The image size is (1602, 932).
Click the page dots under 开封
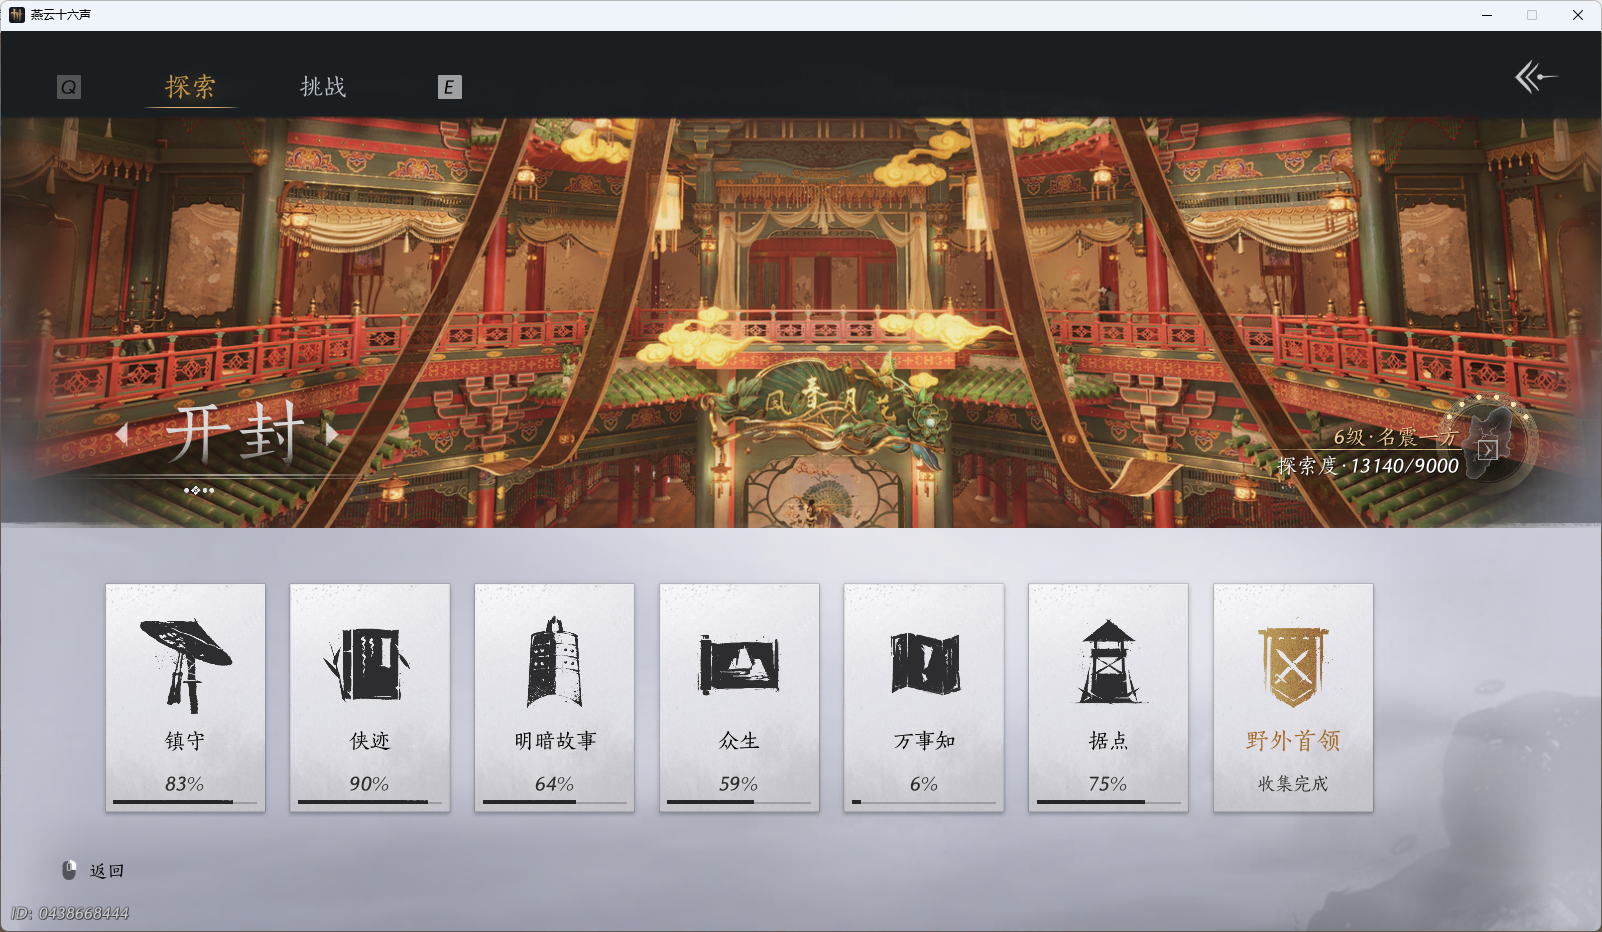(199, 490)
